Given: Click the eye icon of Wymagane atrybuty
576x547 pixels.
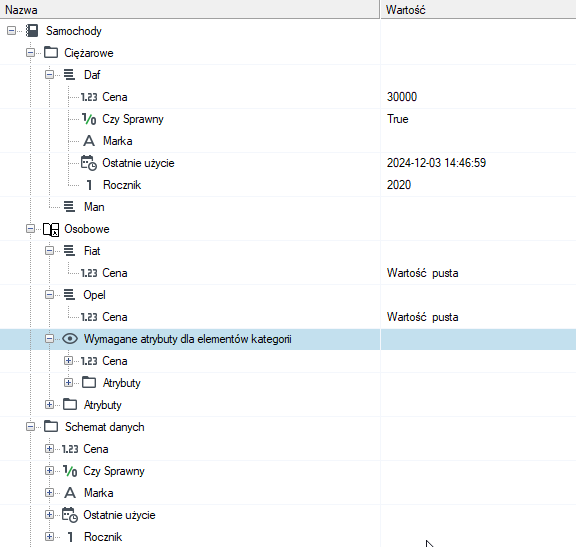Looking at the screenshot, I should point(70,339).
